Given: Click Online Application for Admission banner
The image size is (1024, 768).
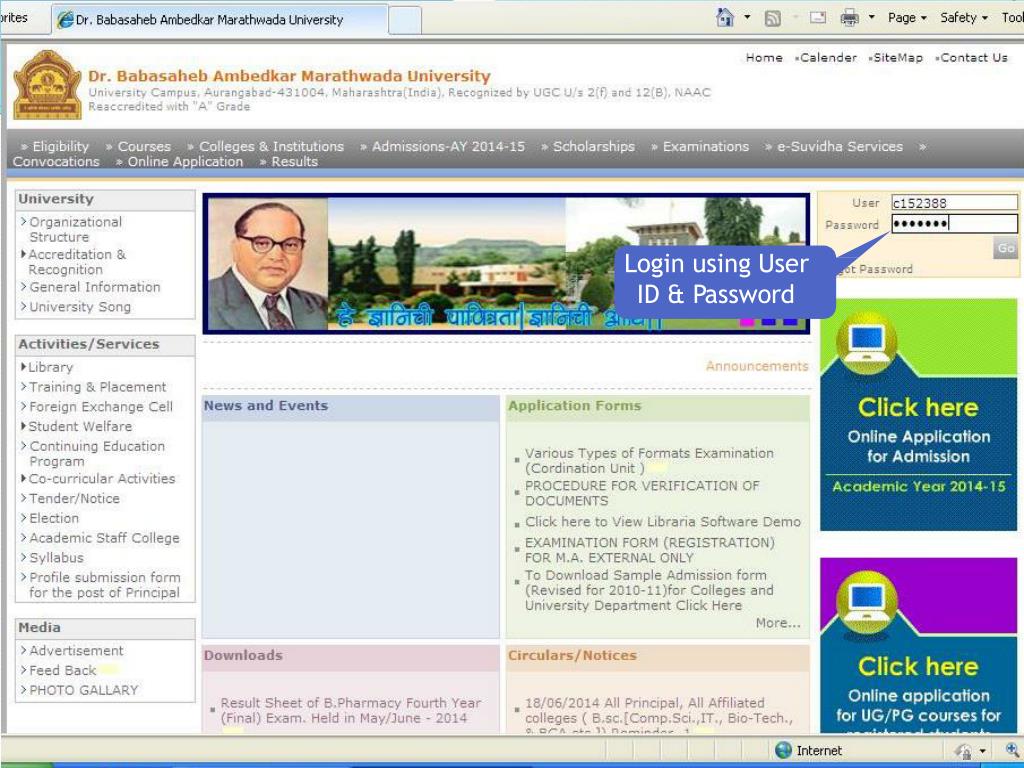Looking at the screenshot, I should pyautogui.click(x=918, y=415).
